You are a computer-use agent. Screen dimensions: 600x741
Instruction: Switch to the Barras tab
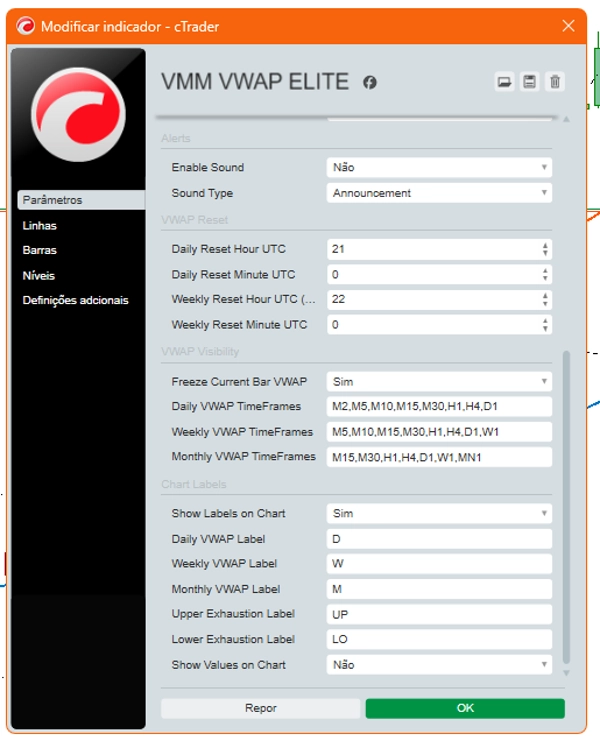coord(40,250)
